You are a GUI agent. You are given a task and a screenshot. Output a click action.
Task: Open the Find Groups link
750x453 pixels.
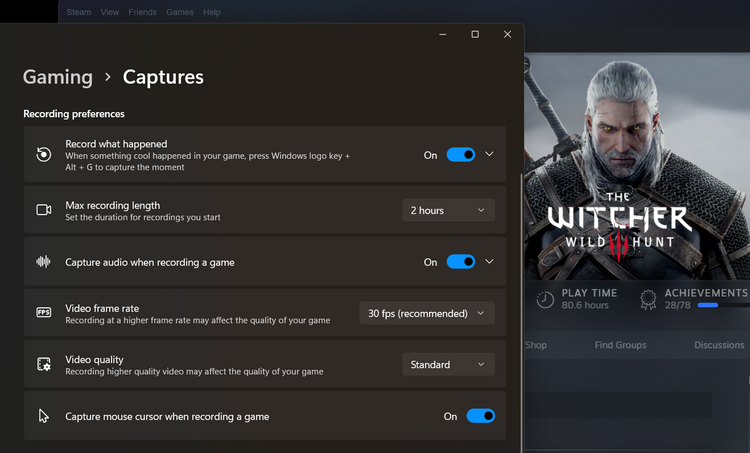click(620, 345)
